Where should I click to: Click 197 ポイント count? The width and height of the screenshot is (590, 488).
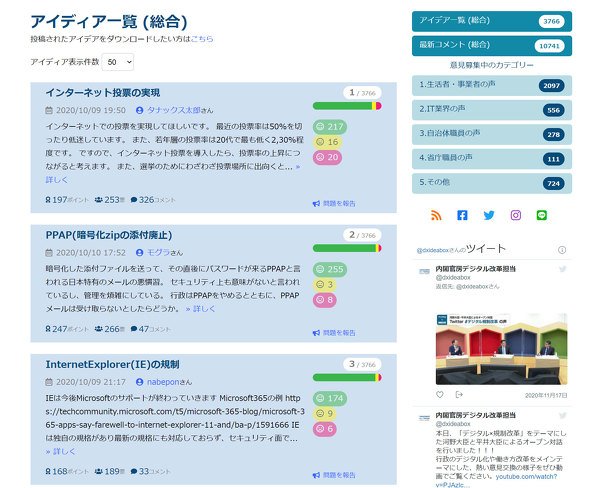click(67, 200)
